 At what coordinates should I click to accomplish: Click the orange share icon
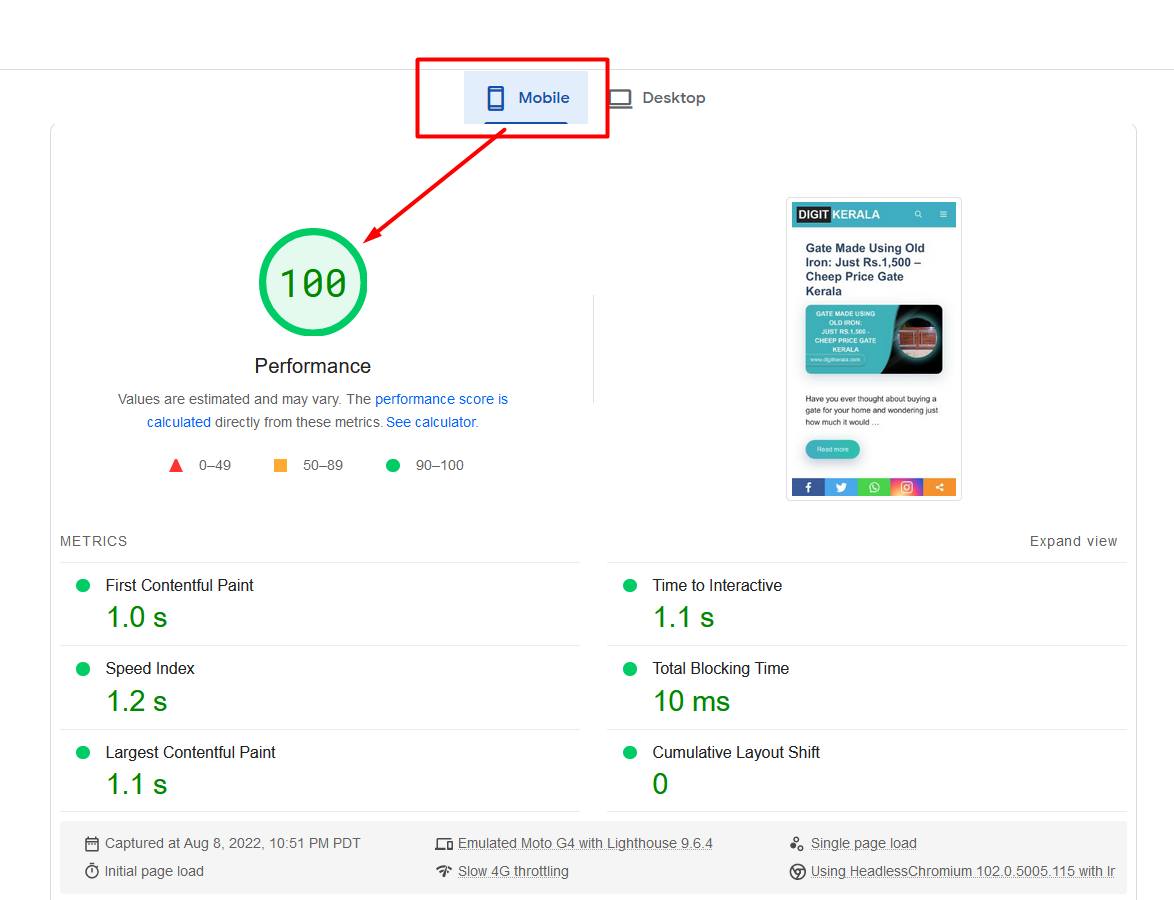pyautogui.click(x=940, y=487)
